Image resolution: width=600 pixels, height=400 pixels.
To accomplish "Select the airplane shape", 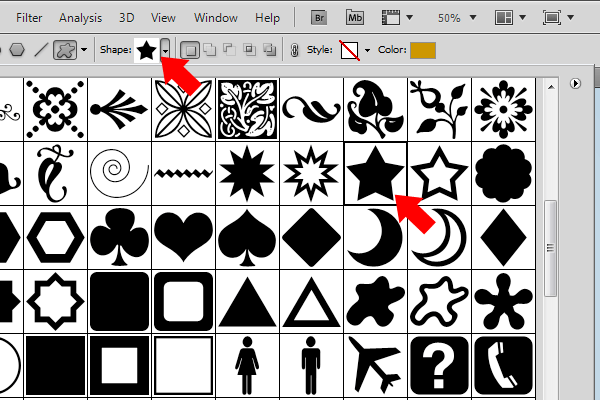I will tap(375, 366).
